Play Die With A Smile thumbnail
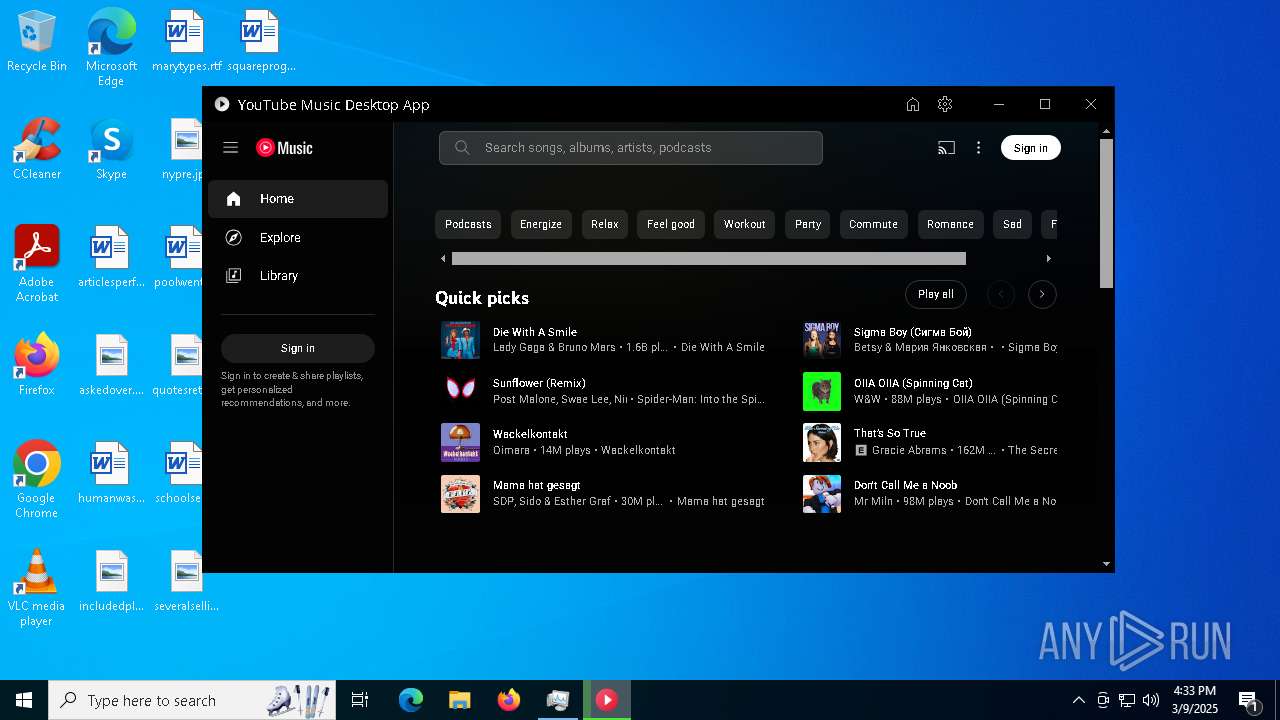This screenshot has width=1280, height=720. [460, 340]
